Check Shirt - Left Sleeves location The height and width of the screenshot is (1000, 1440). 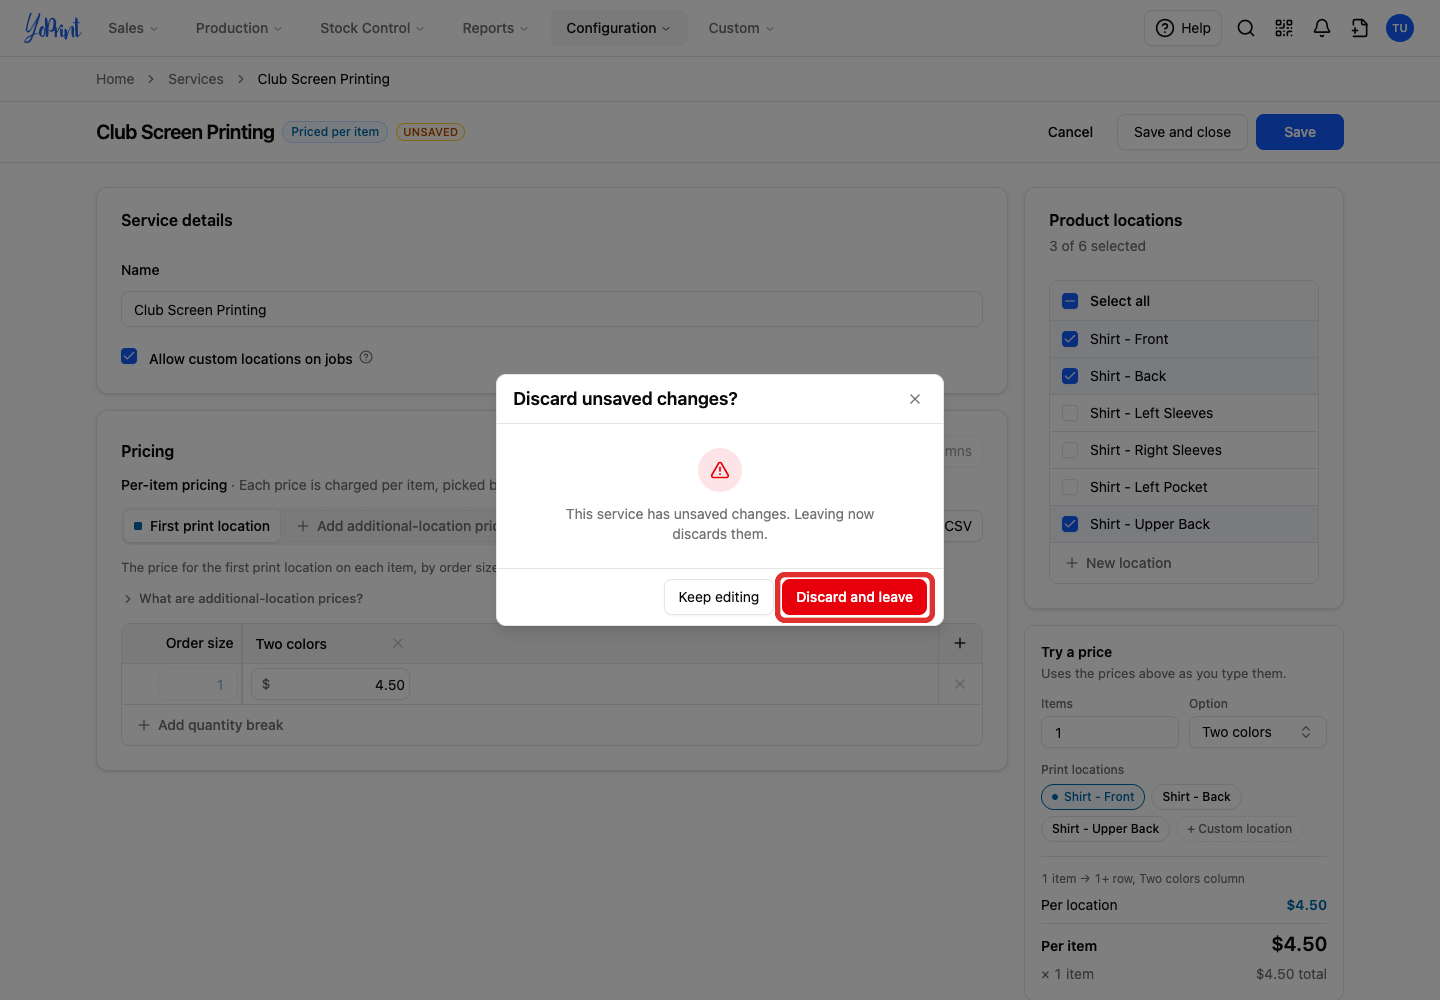coord(1070,413)
